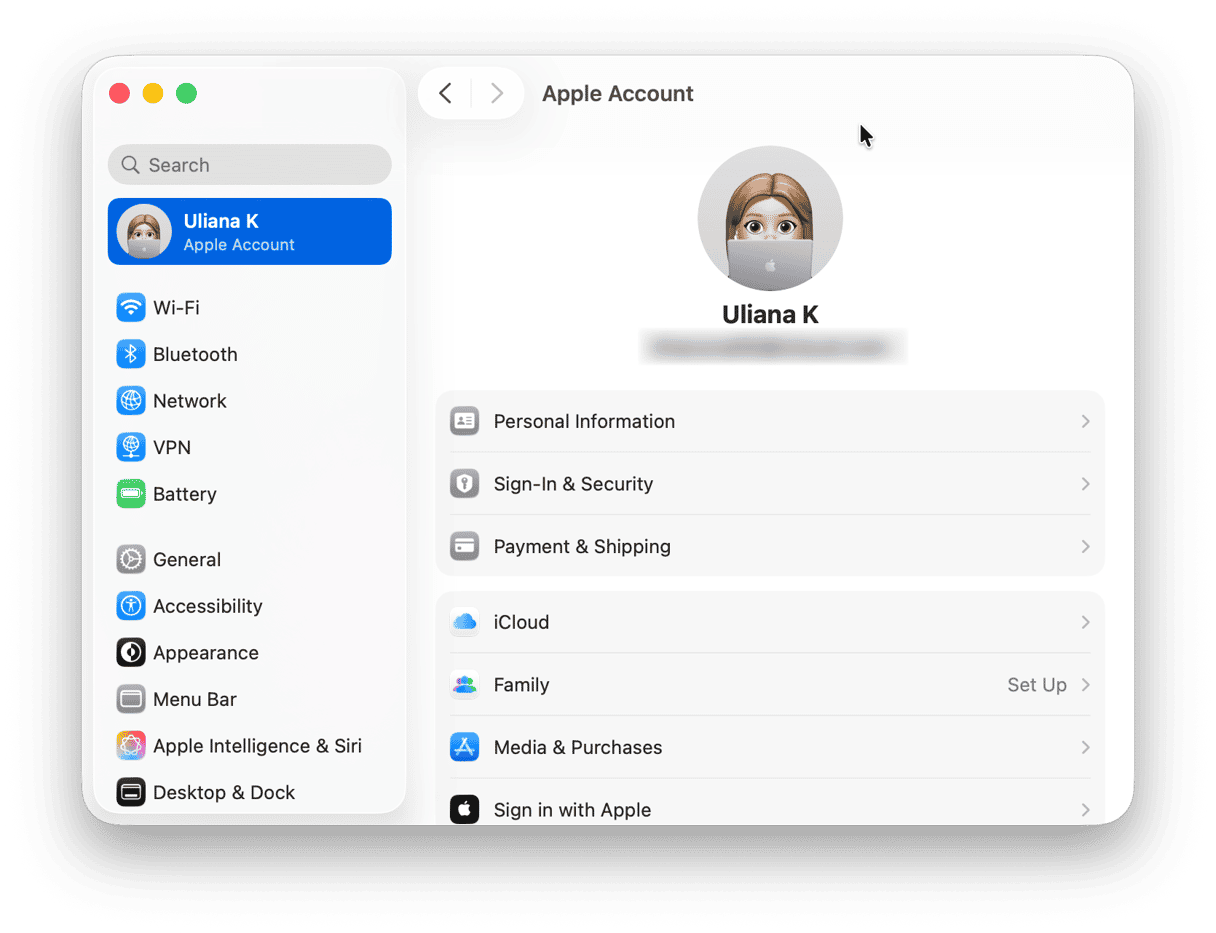Click the Battery icon in sidebar
Viewport: 1216px width, 933px height.
coord(131,494)
